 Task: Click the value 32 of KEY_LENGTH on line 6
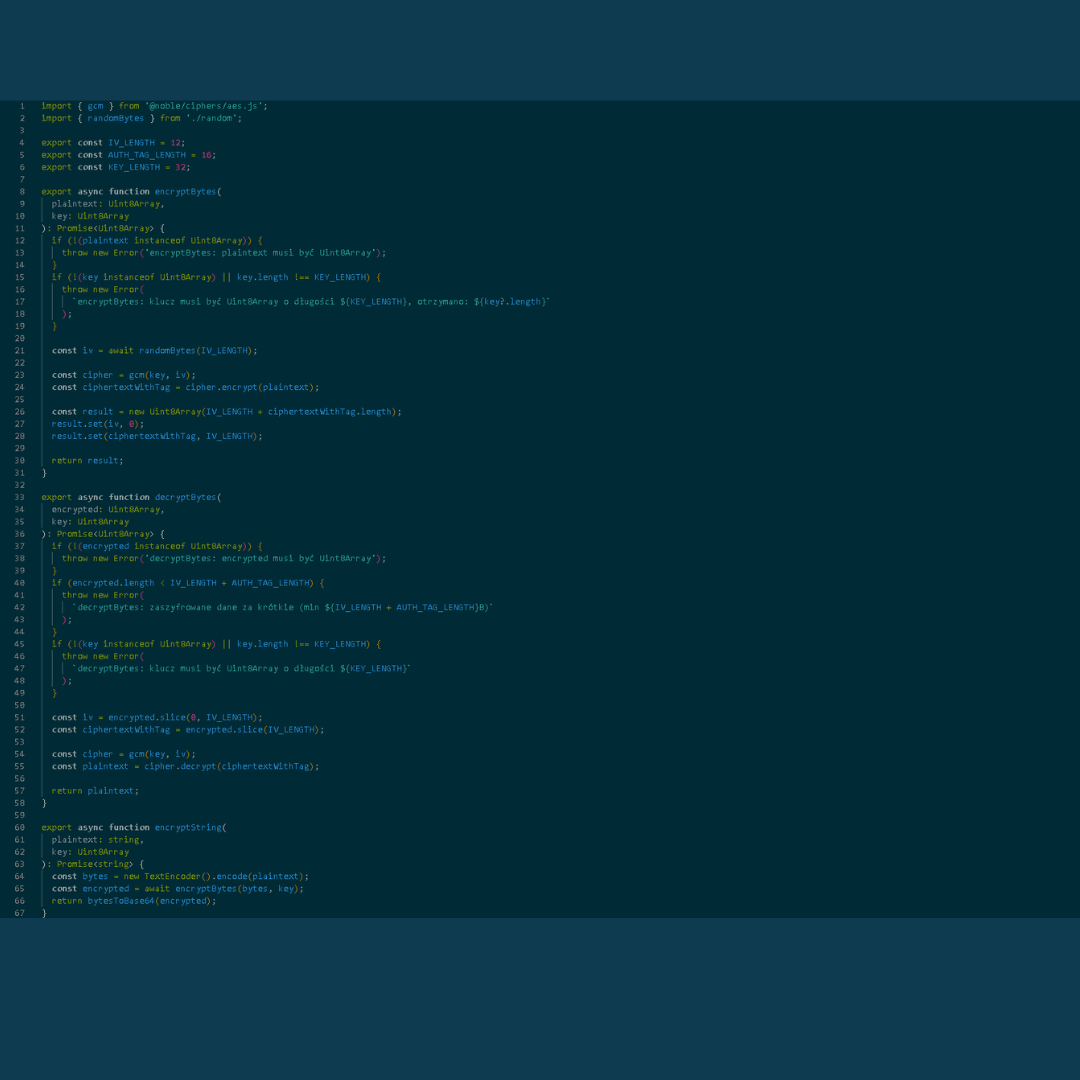[180, 167]
